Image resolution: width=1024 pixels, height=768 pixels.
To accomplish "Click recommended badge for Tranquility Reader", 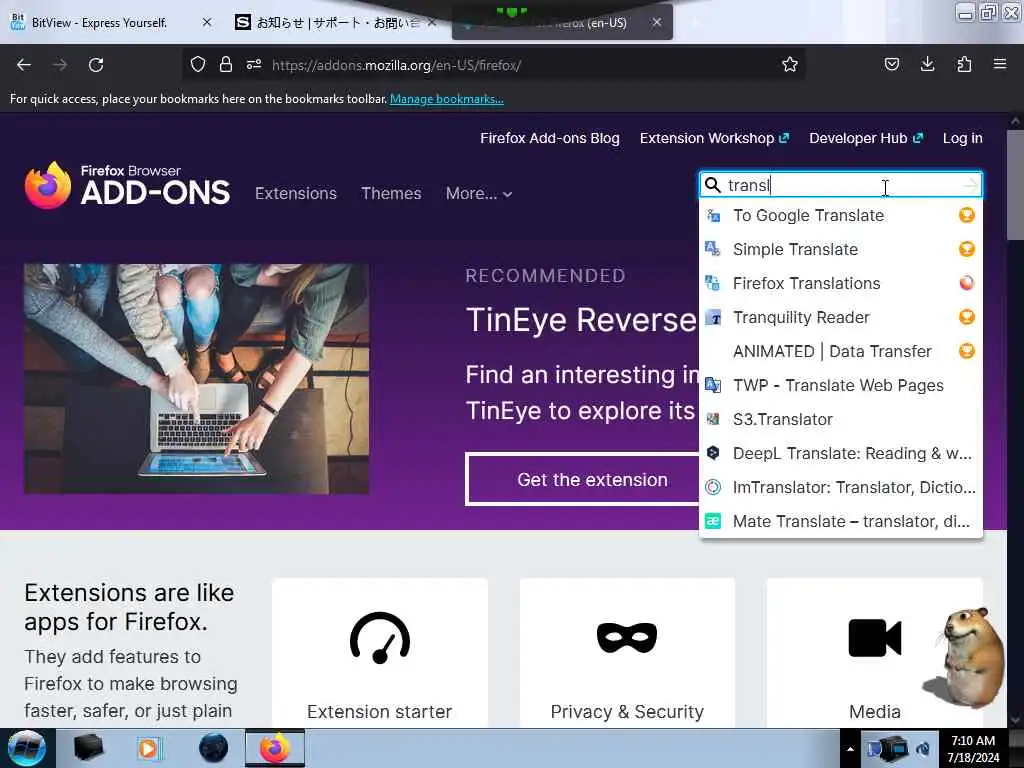I will (967, 317).
